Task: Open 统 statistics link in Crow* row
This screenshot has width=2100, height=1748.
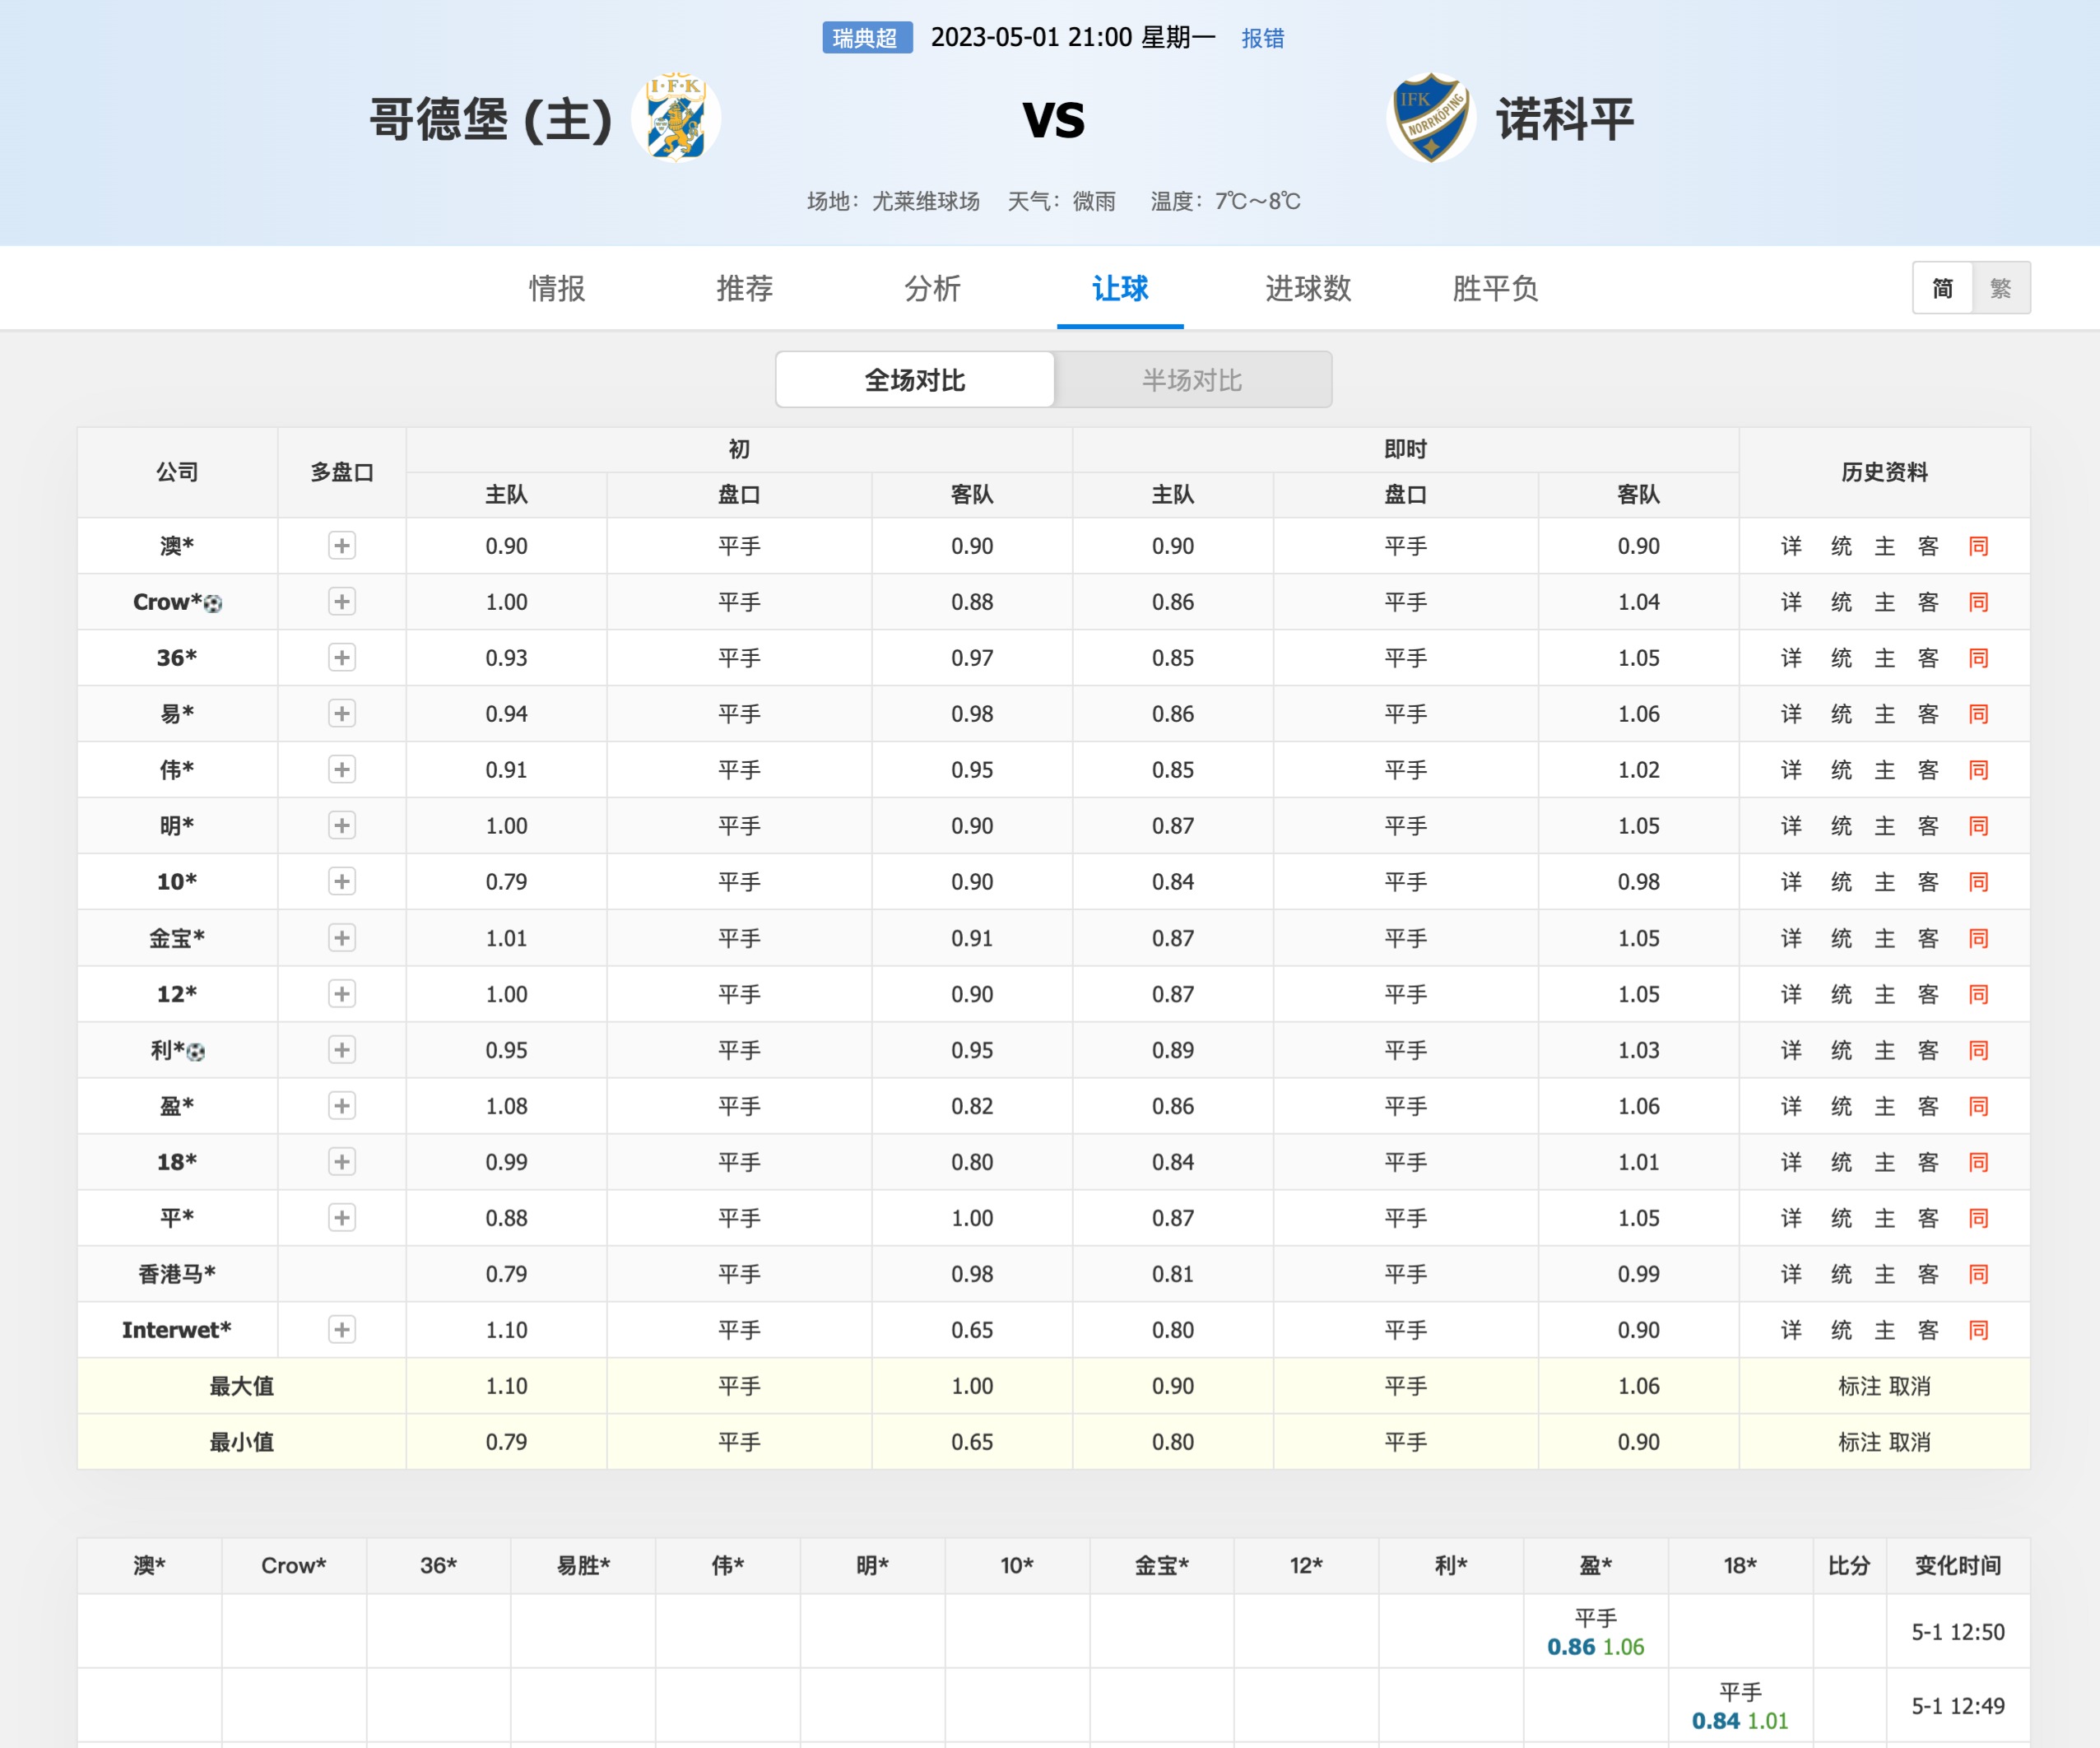Action: pyautogui.click(x=1841, y=602)
